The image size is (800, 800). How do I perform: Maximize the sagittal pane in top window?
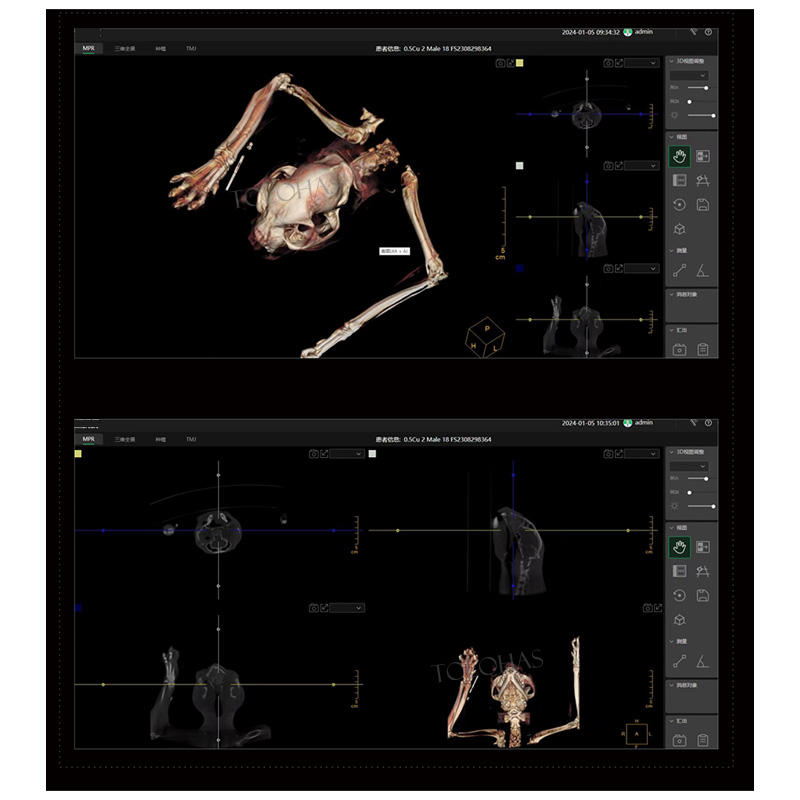tap(619, 166)
